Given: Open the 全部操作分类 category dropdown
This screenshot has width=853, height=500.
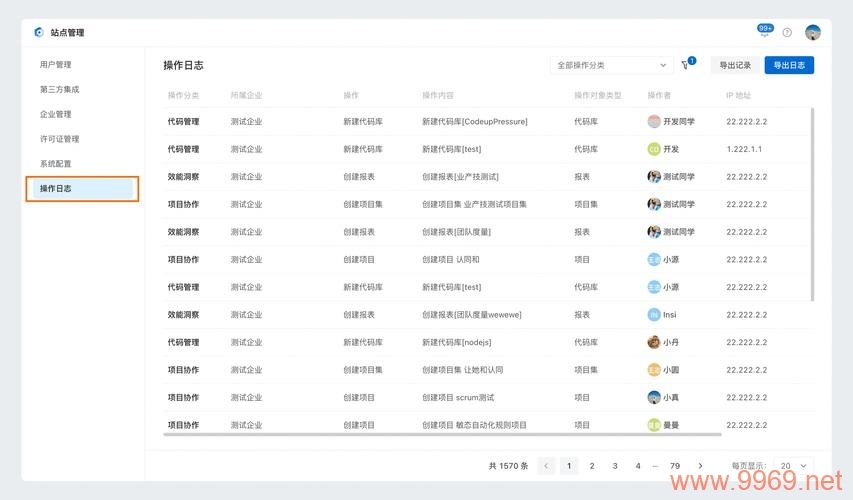Looking at the screenshot, I should coord(611,65).
